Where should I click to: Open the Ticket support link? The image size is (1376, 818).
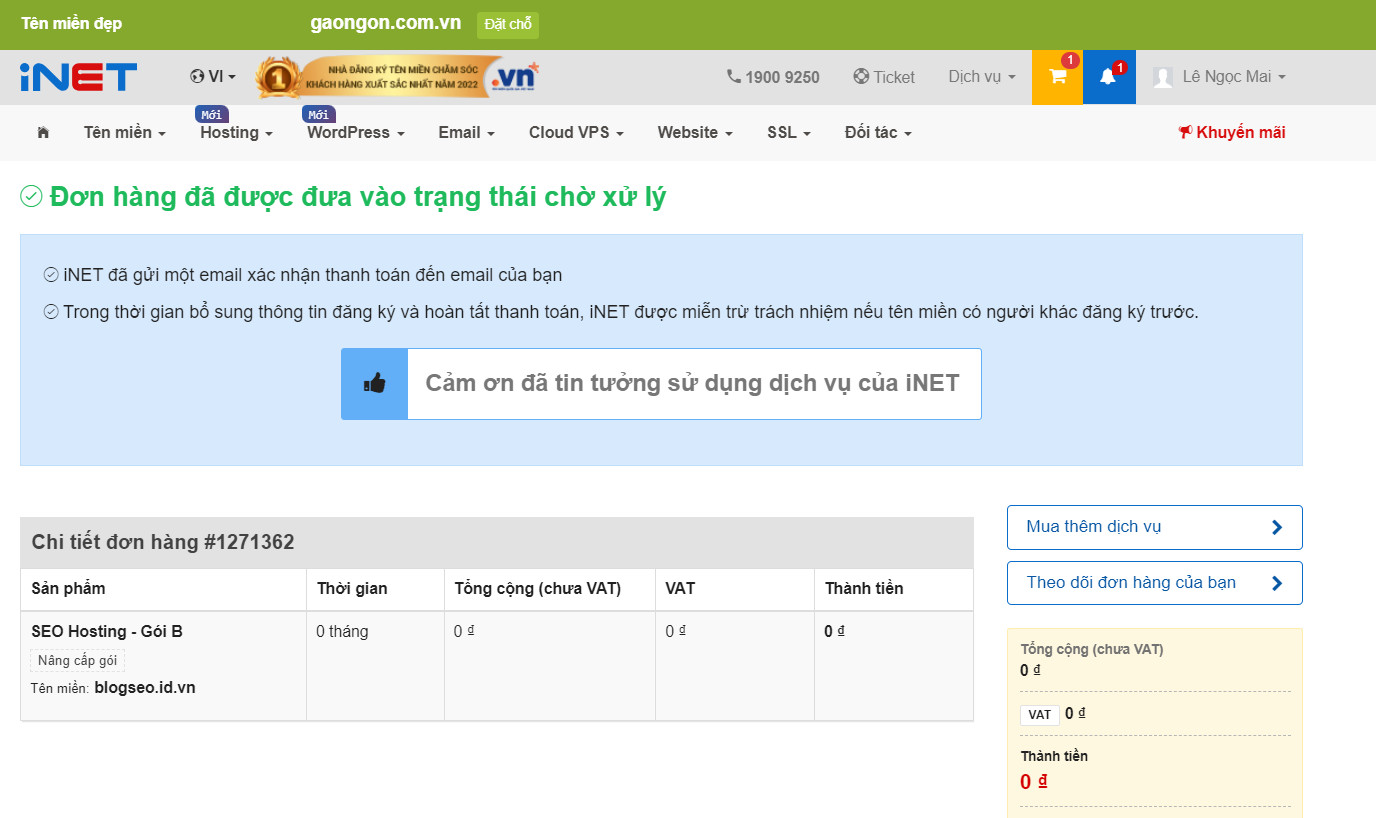[884, 77]
